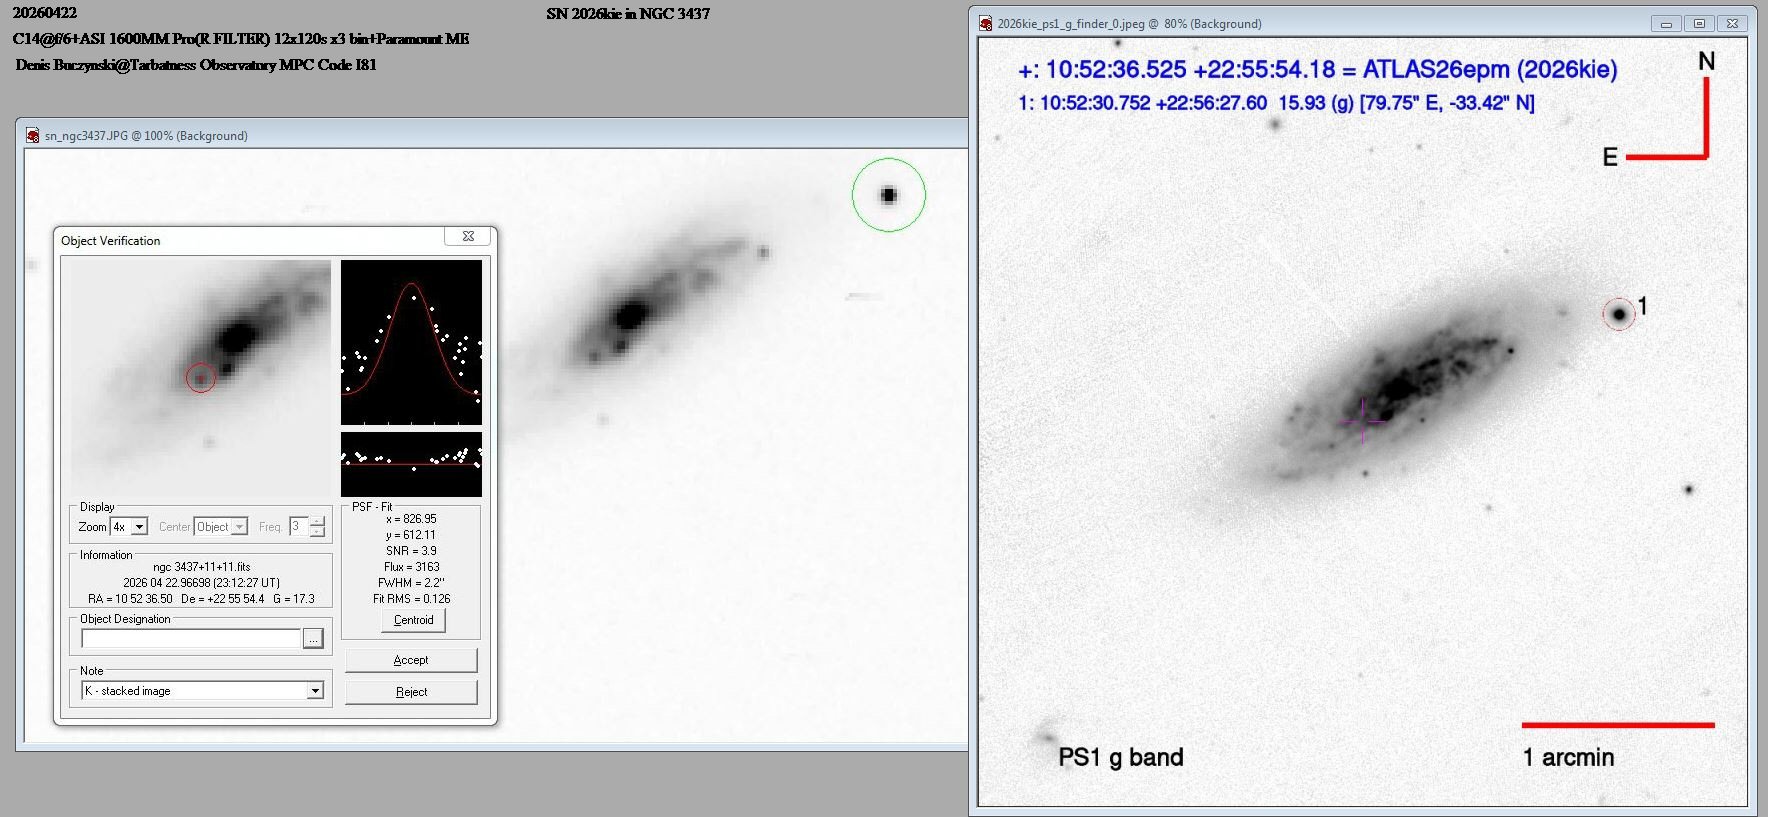Click the Accept button in Object Verification
This screenshot has height=817, width=1768.
411,660
